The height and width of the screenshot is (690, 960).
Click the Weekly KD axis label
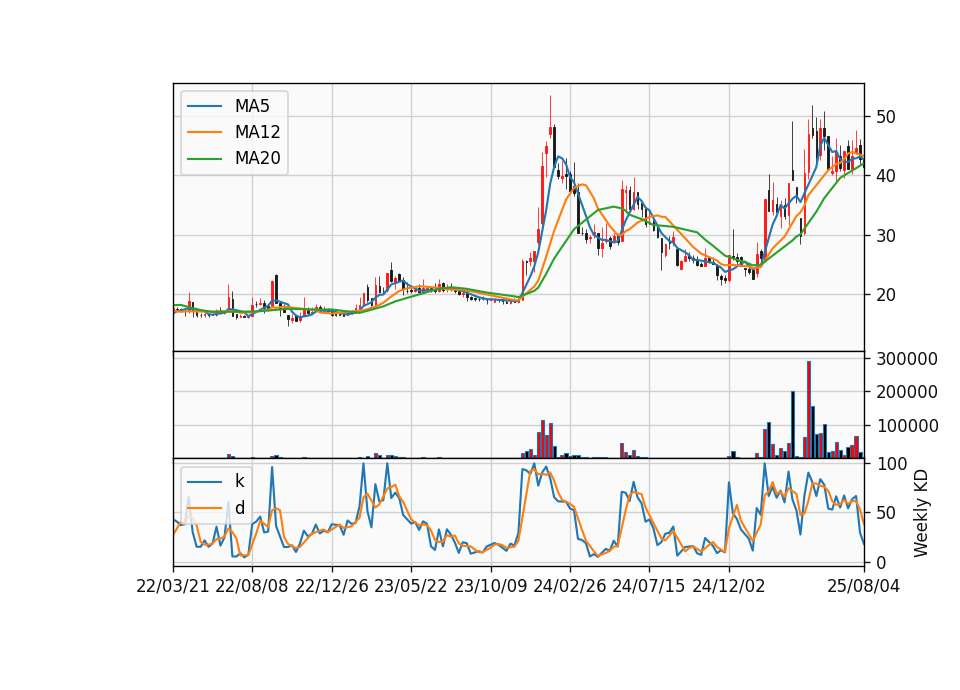[921, 514]
